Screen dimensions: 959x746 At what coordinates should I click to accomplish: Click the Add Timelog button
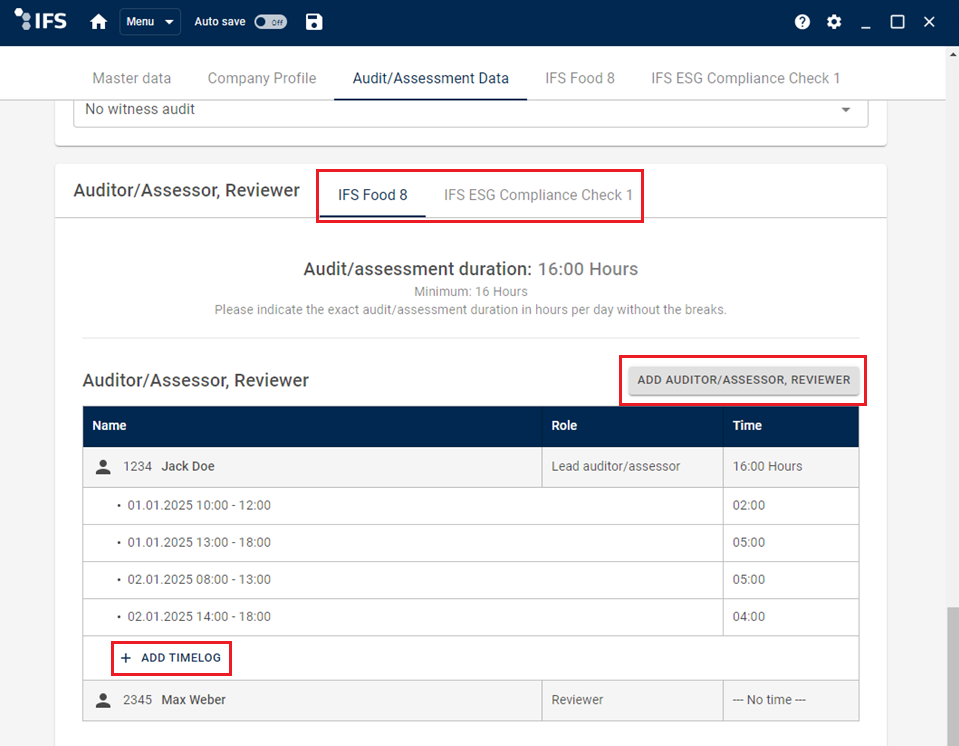(x=171, y=658)
